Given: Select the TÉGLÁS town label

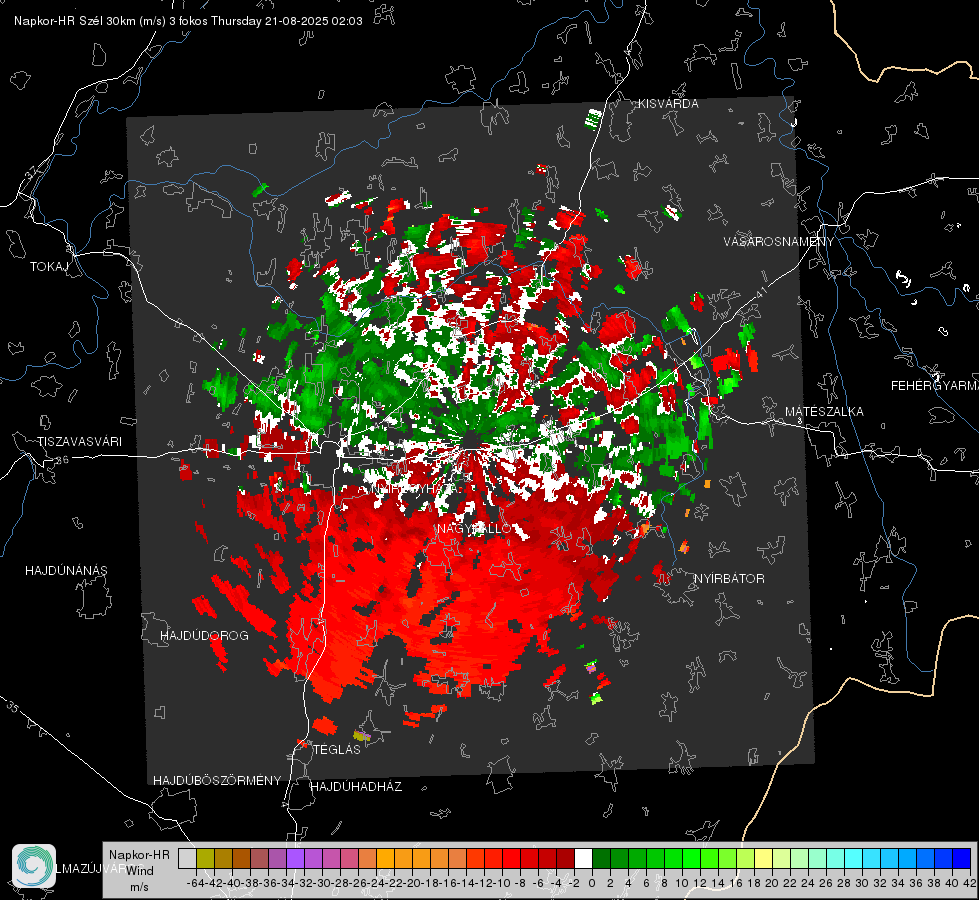Looking at the screenshot, I should point(337,749).
